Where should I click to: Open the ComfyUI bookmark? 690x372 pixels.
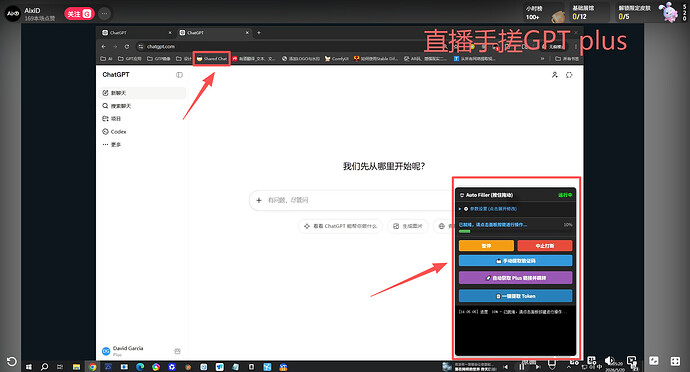(337, 59)
